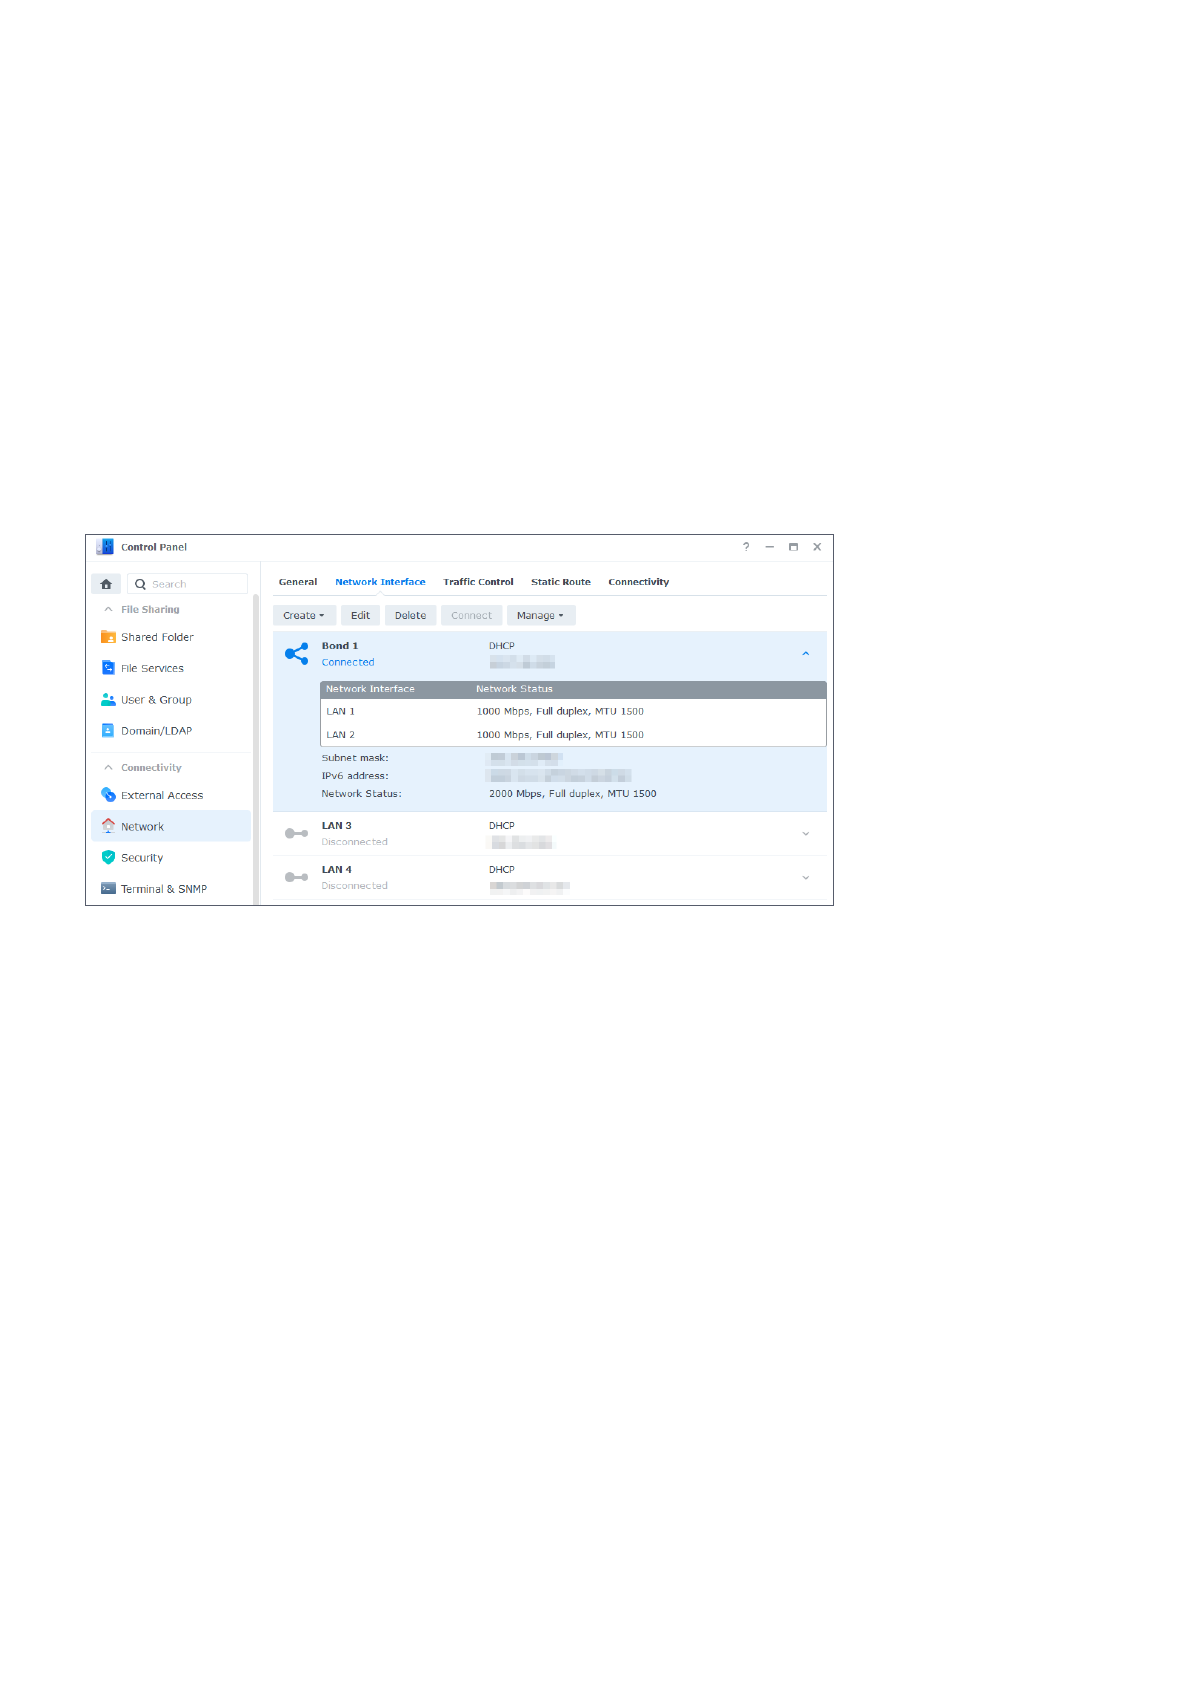Viewport: 1191px width, 1684px height.
Task: Open Shared Folder via its folder icon
Action: tap(108, 637)
